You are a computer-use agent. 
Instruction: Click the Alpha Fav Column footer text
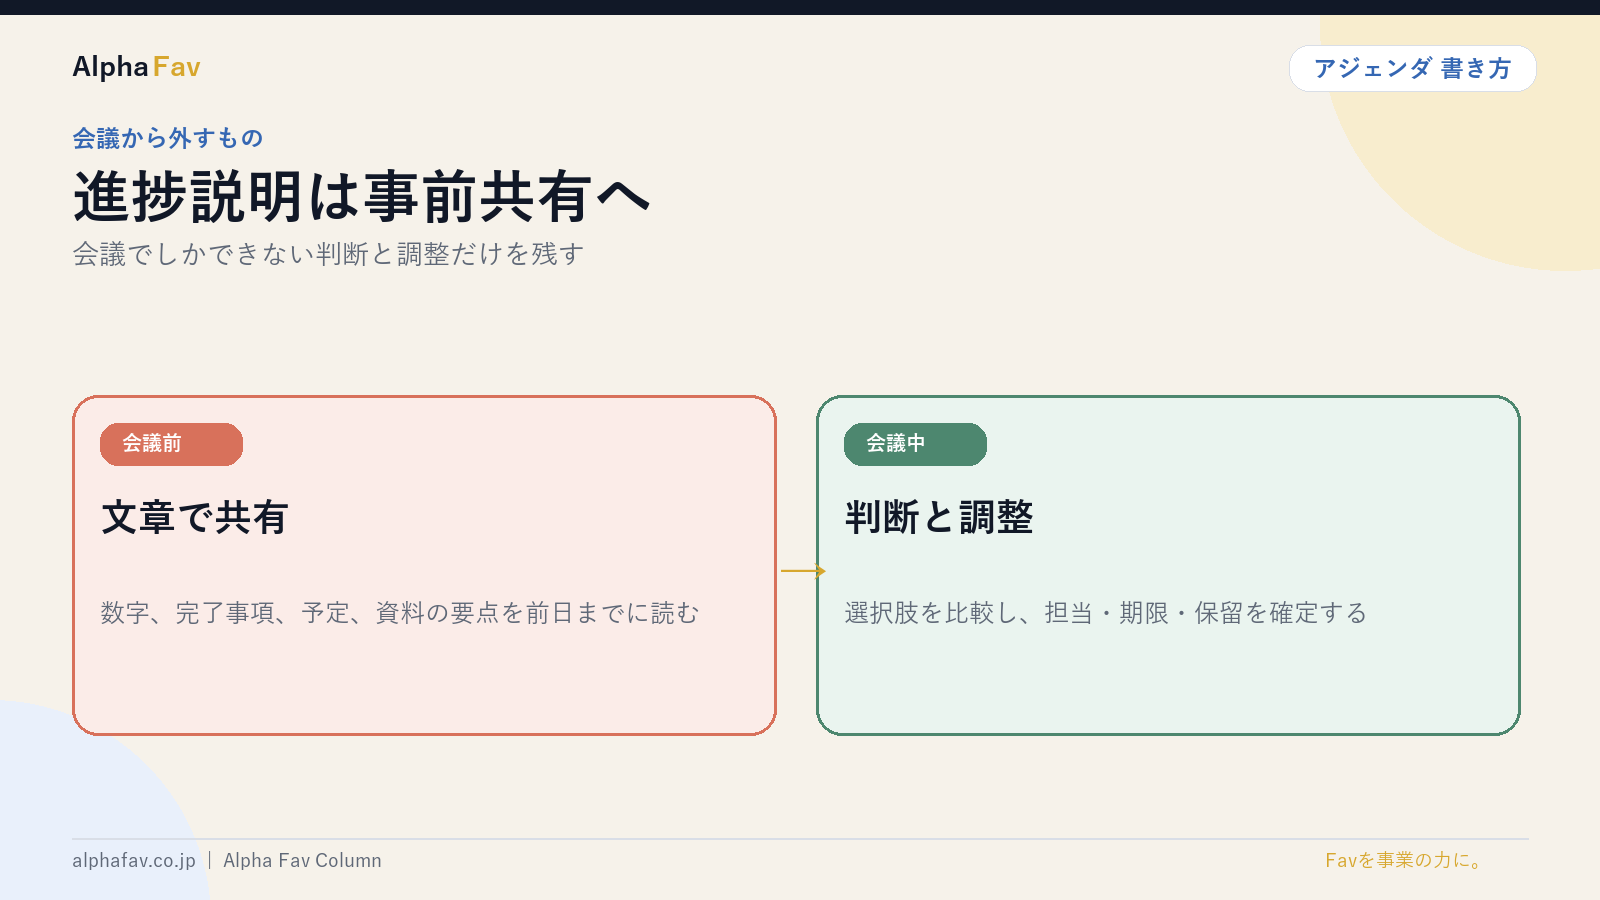coord(302,860)
